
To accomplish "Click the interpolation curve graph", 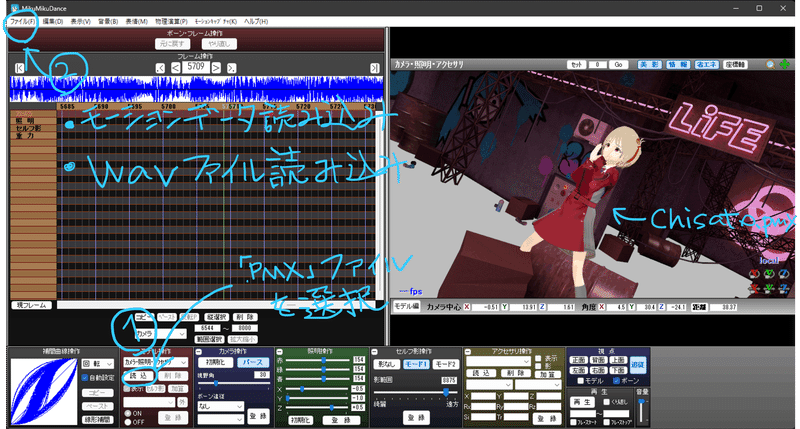I will [x=44, y=391].
